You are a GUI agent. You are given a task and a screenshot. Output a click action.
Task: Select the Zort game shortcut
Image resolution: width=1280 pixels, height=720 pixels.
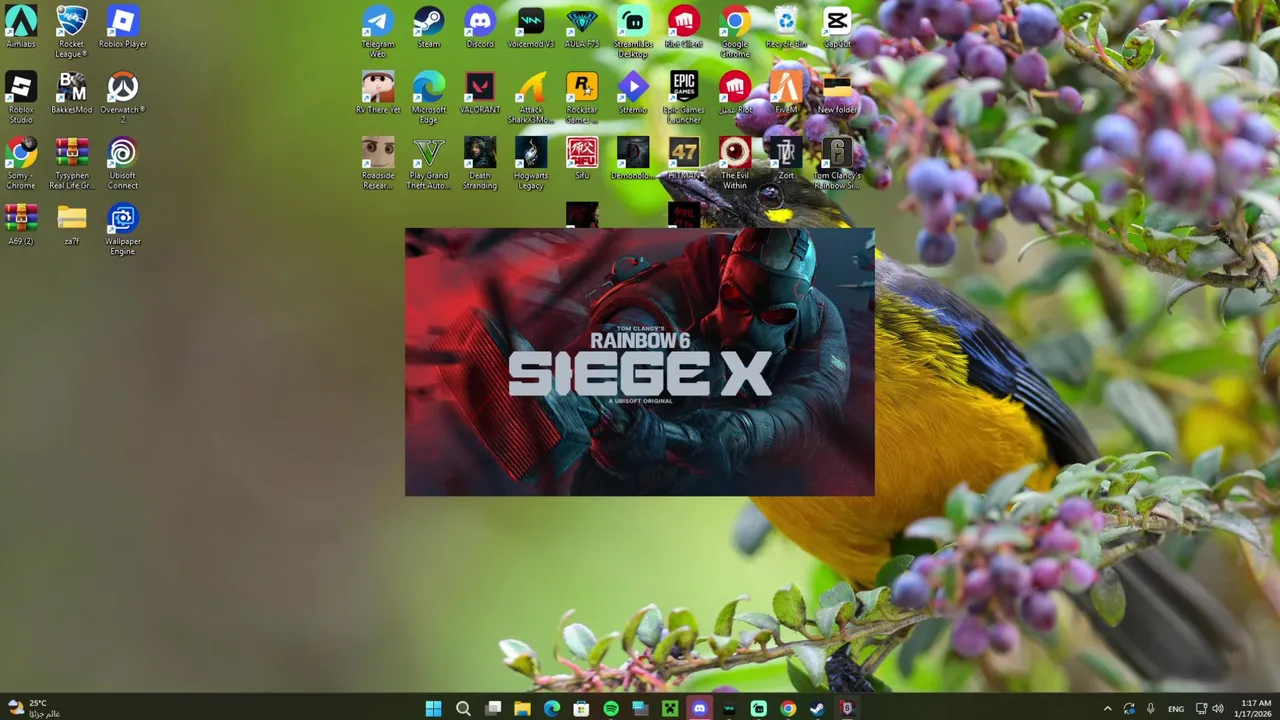point(786,159)
